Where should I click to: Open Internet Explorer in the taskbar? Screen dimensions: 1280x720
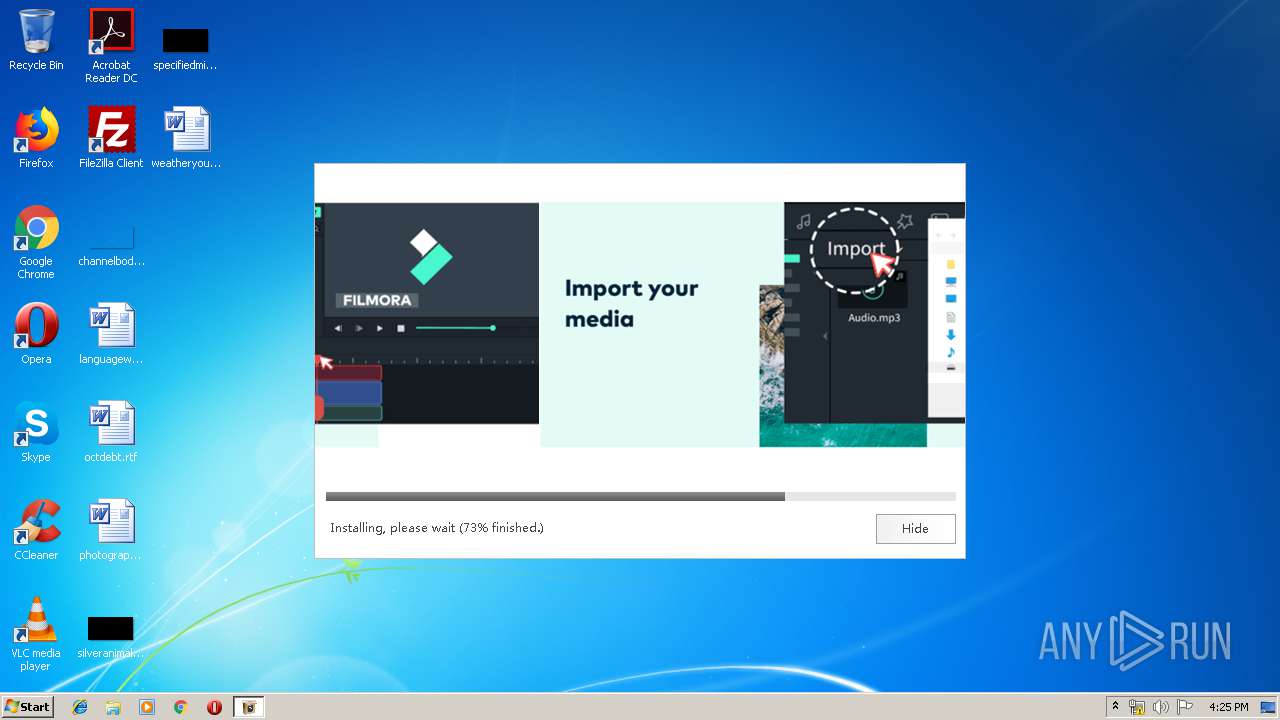point(80,707)
